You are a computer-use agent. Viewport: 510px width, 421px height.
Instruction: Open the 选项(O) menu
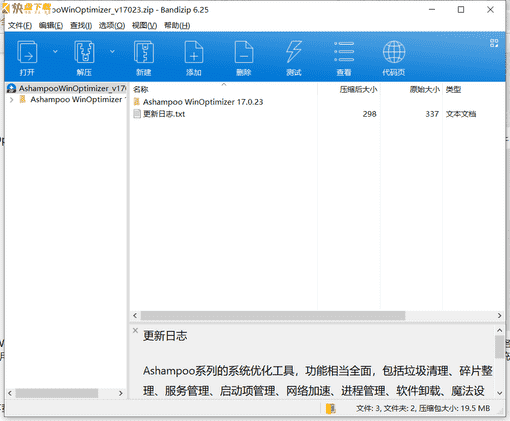[x=112, y=25]
